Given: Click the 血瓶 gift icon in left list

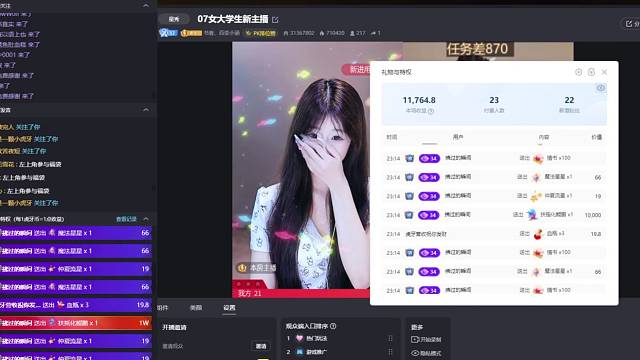Looking at the screenshot, I should (x=61, y=304).
